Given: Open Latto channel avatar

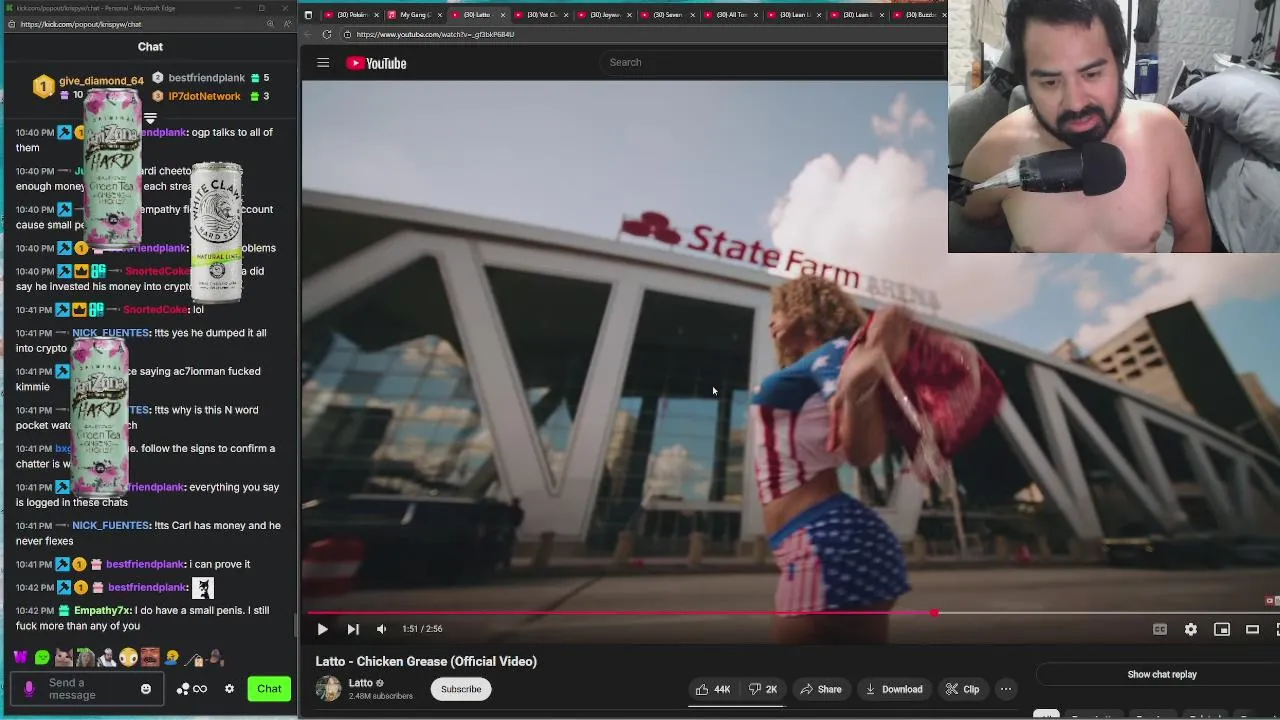Looking at the screenshot, I should click(x=328, y=689).
